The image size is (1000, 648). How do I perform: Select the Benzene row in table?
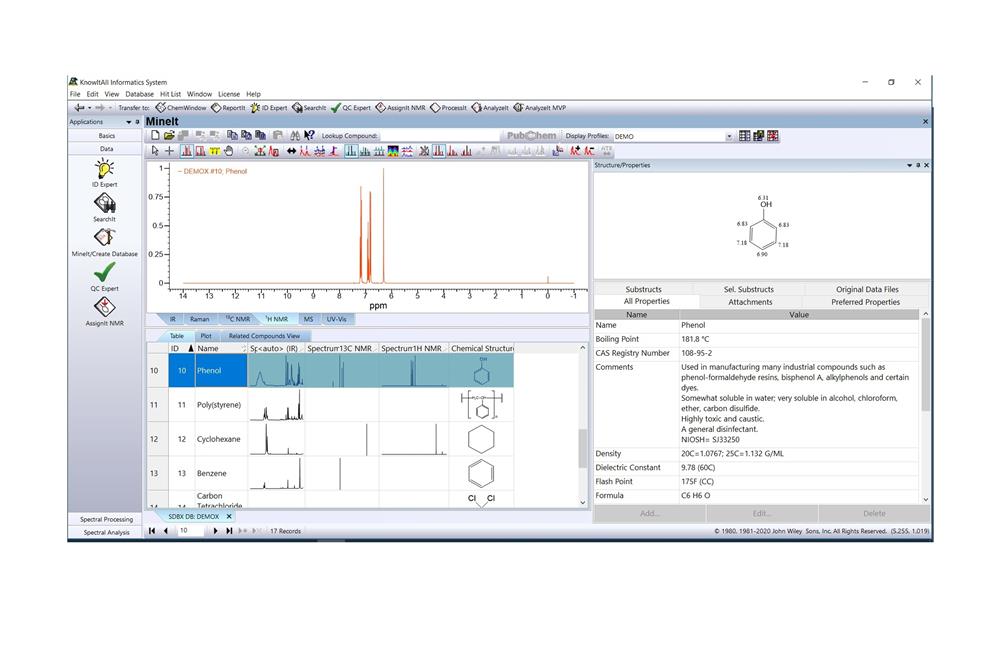[210, 473]
